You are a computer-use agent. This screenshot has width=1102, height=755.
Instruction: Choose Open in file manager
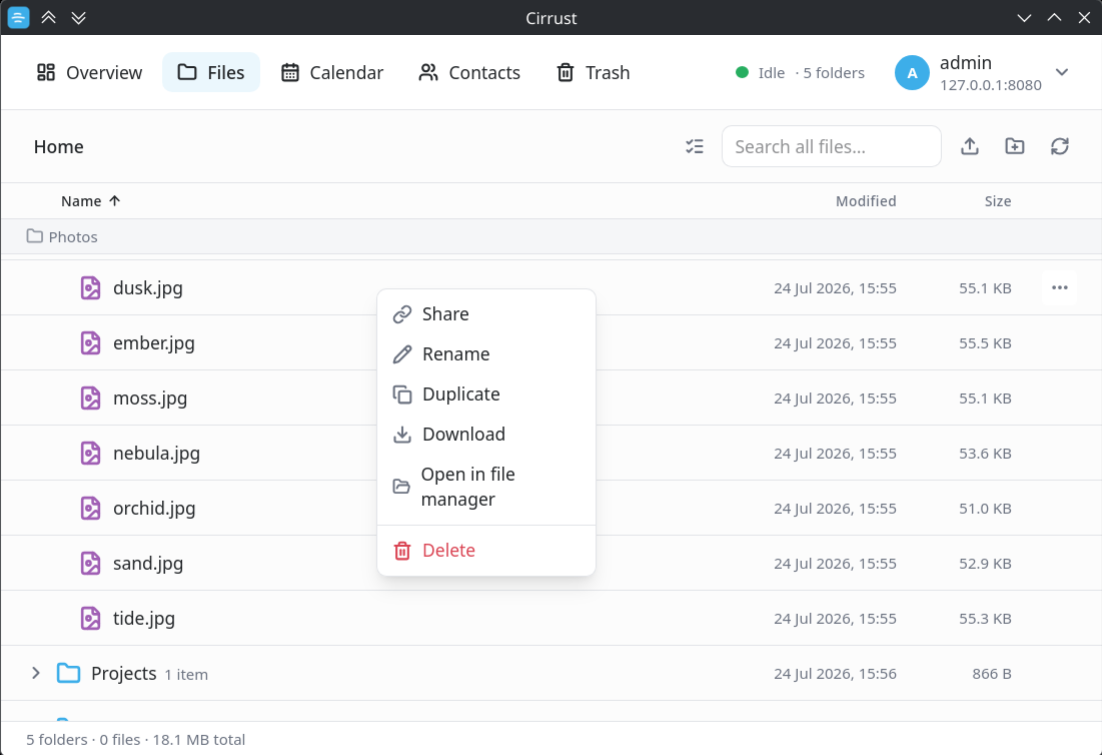coord(486,486)
